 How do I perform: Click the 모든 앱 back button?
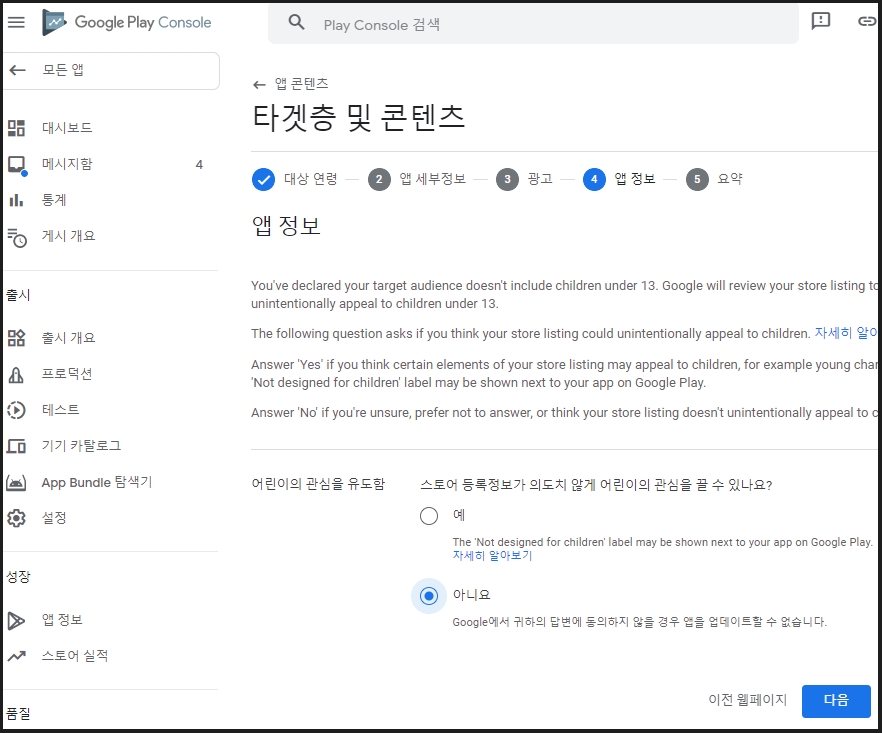pos(111,71)
